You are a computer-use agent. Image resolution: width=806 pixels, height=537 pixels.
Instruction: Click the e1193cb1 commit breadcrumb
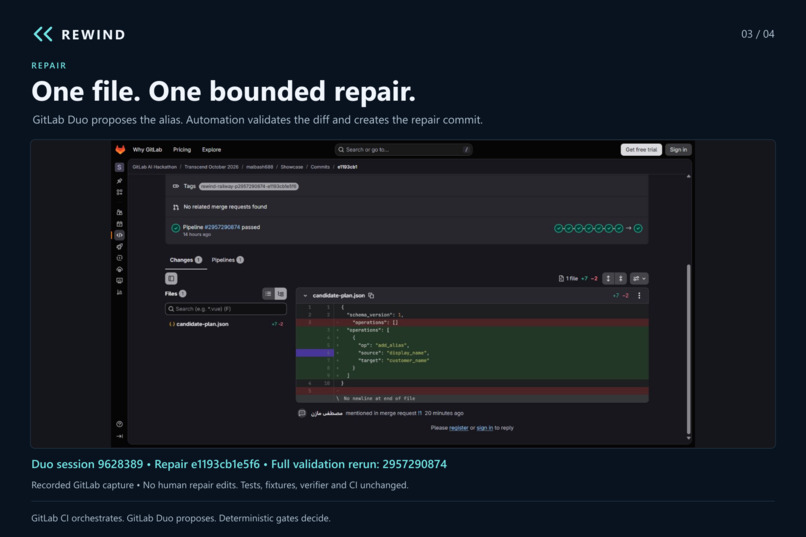347,167
